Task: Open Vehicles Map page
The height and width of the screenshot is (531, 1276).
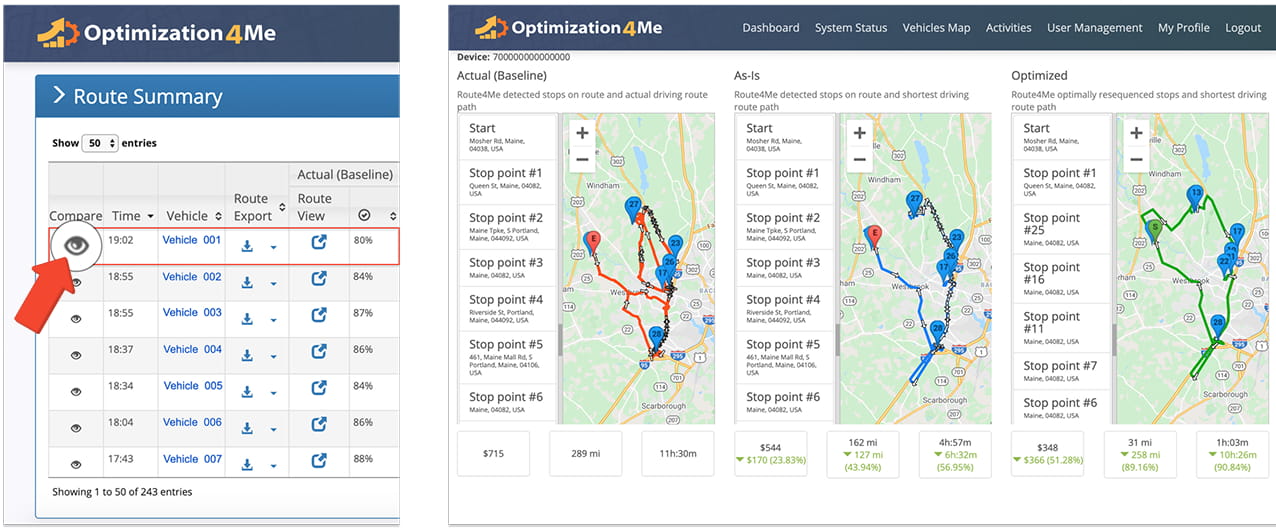Action: tap(936, 28)
